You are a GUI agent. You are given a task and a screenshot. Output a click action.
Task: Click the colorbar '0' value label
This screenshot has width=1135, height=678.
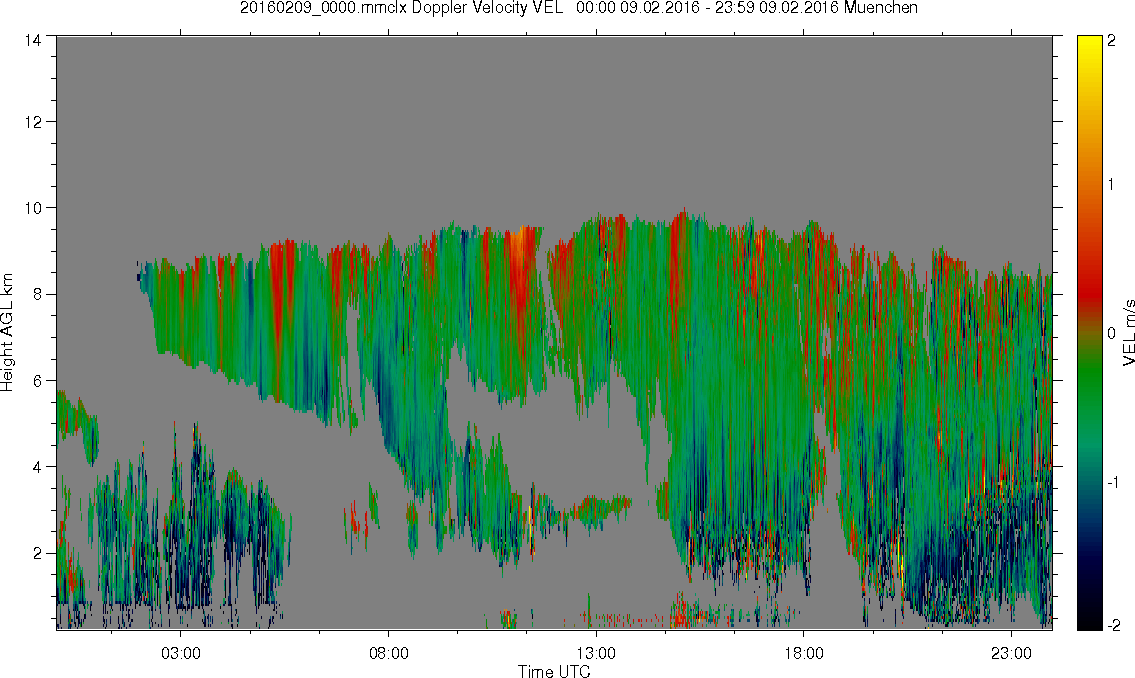1112,333
